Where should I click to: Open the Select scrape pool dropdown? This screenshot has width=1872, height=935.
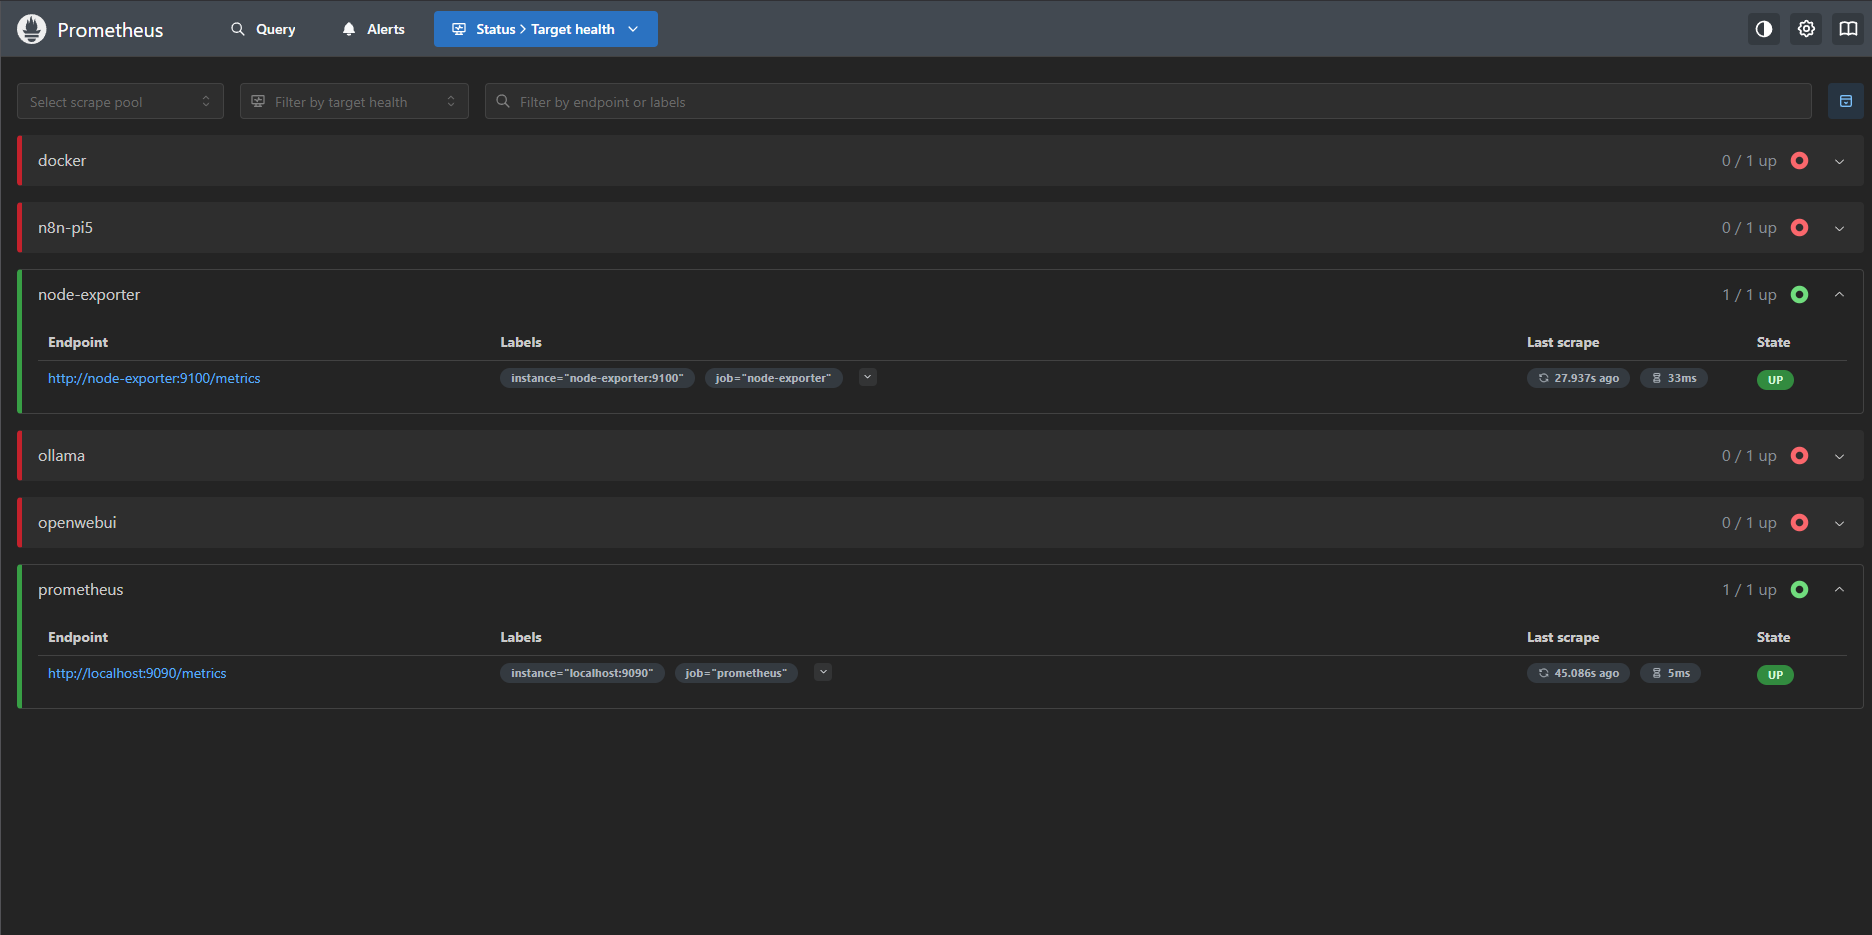click(x=120, y=101)
